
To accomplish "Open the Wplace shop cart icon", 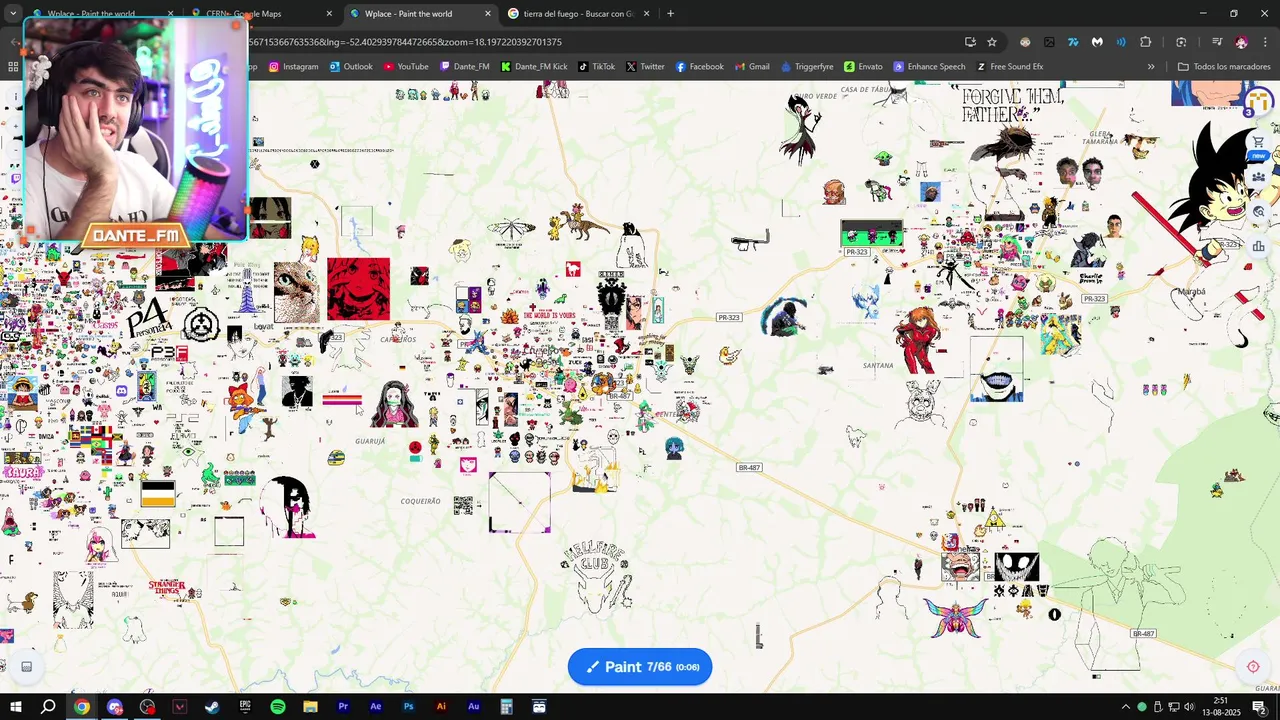I will [x=1258, y=142].
